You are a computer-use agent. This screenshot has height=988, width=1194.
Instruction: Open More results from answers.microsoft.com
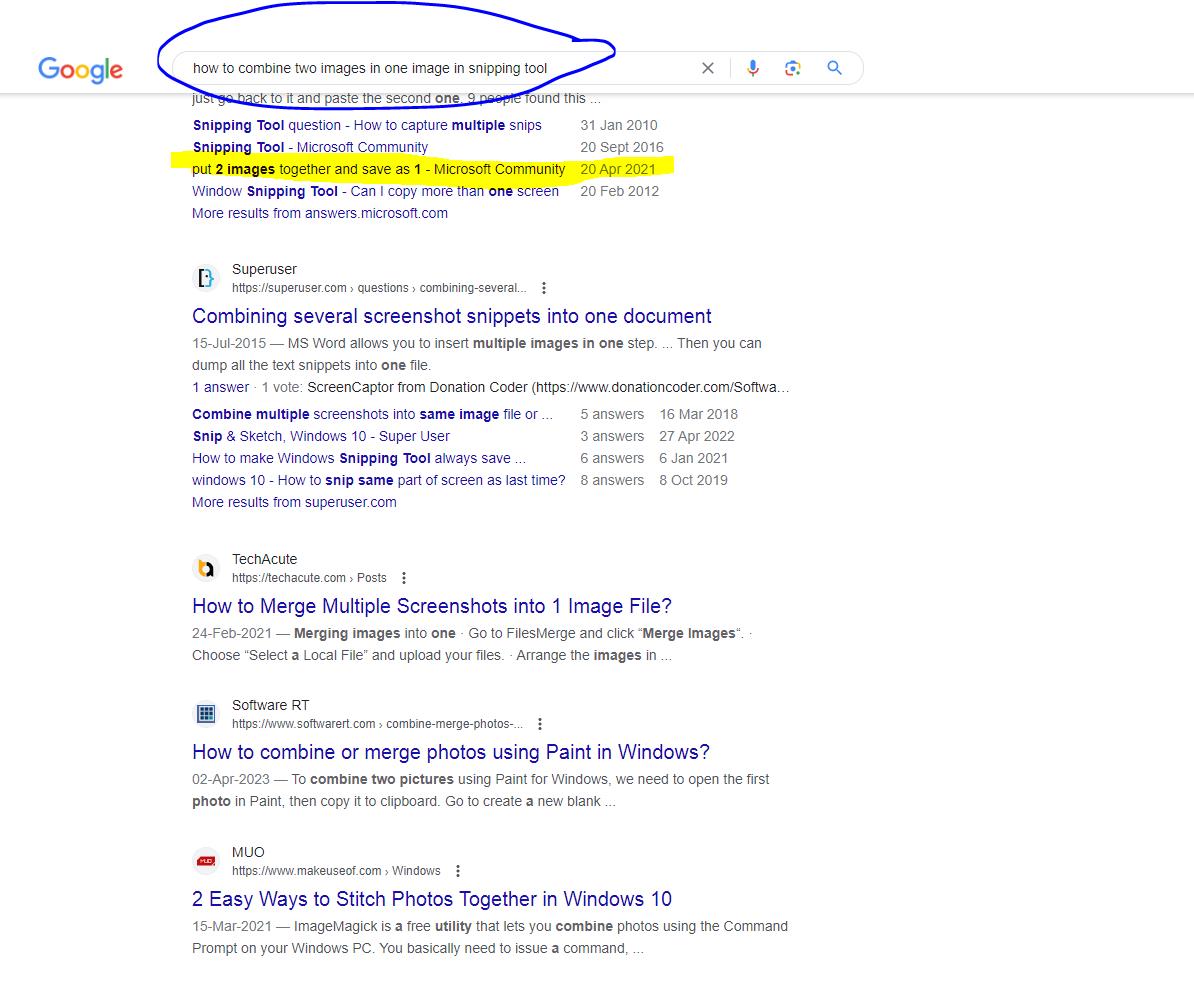click(x=320, y=213)
